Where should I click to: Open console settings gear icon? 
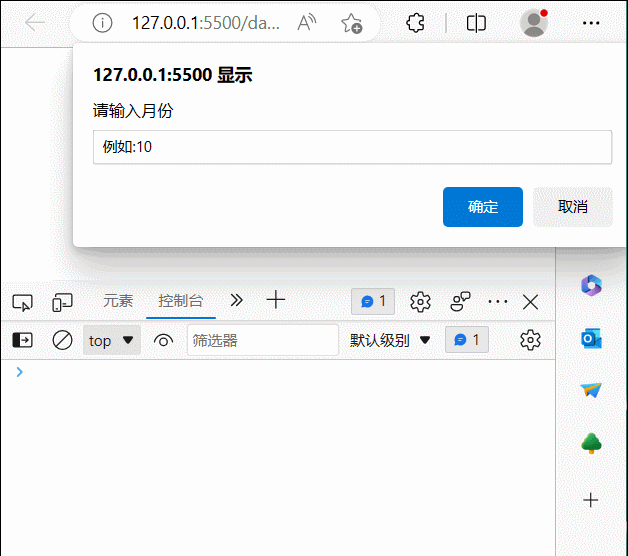[530, 340]
